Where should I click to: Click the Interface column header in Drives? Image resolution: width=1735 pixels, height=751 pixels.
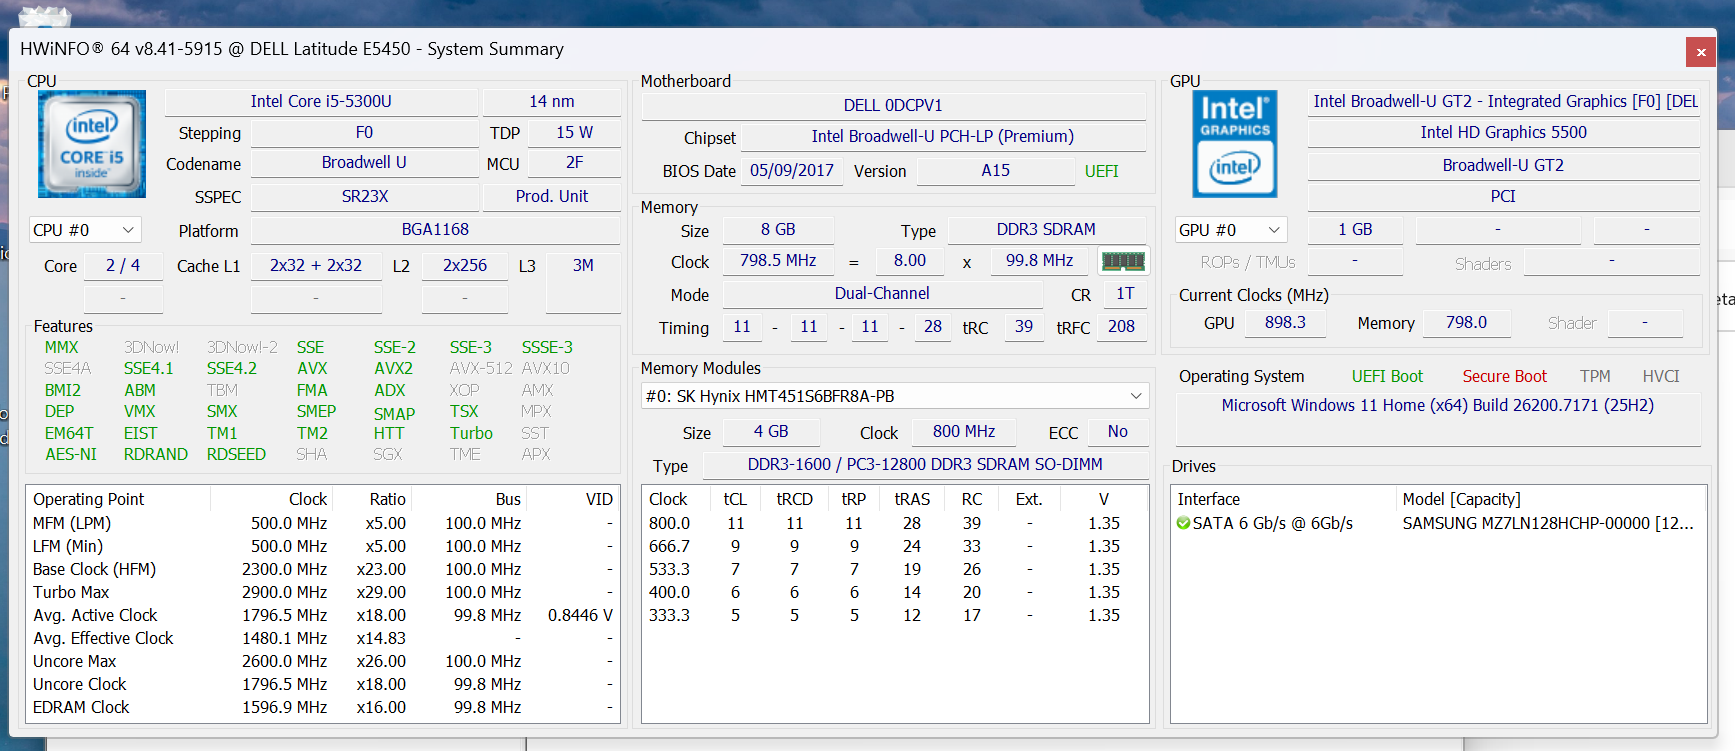[x=1284, y=499]
